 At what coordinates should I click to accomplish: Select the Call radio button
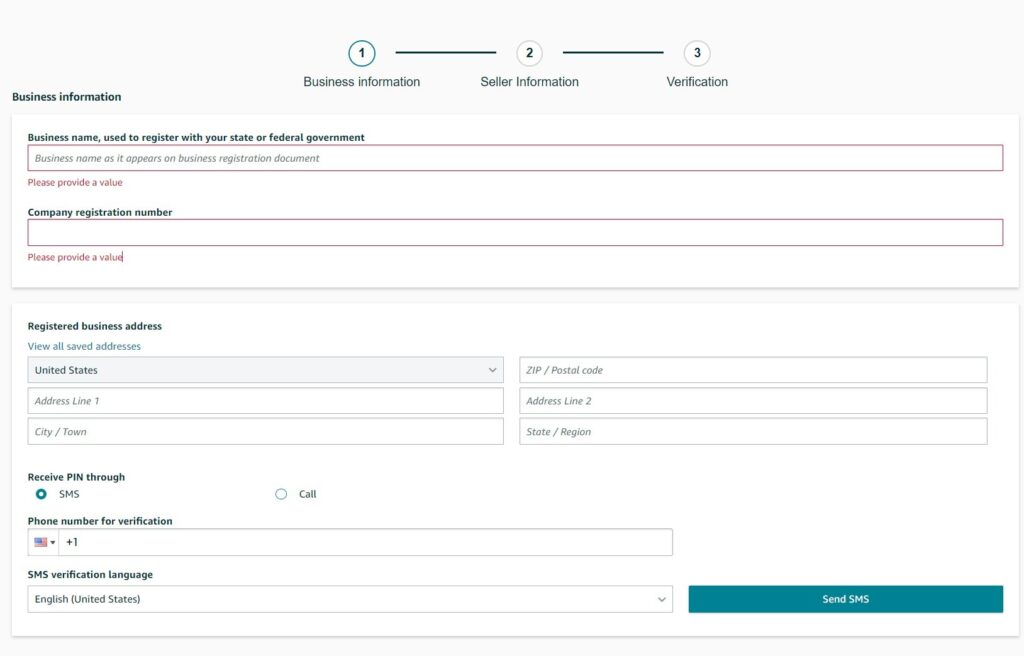click(281, 493)
